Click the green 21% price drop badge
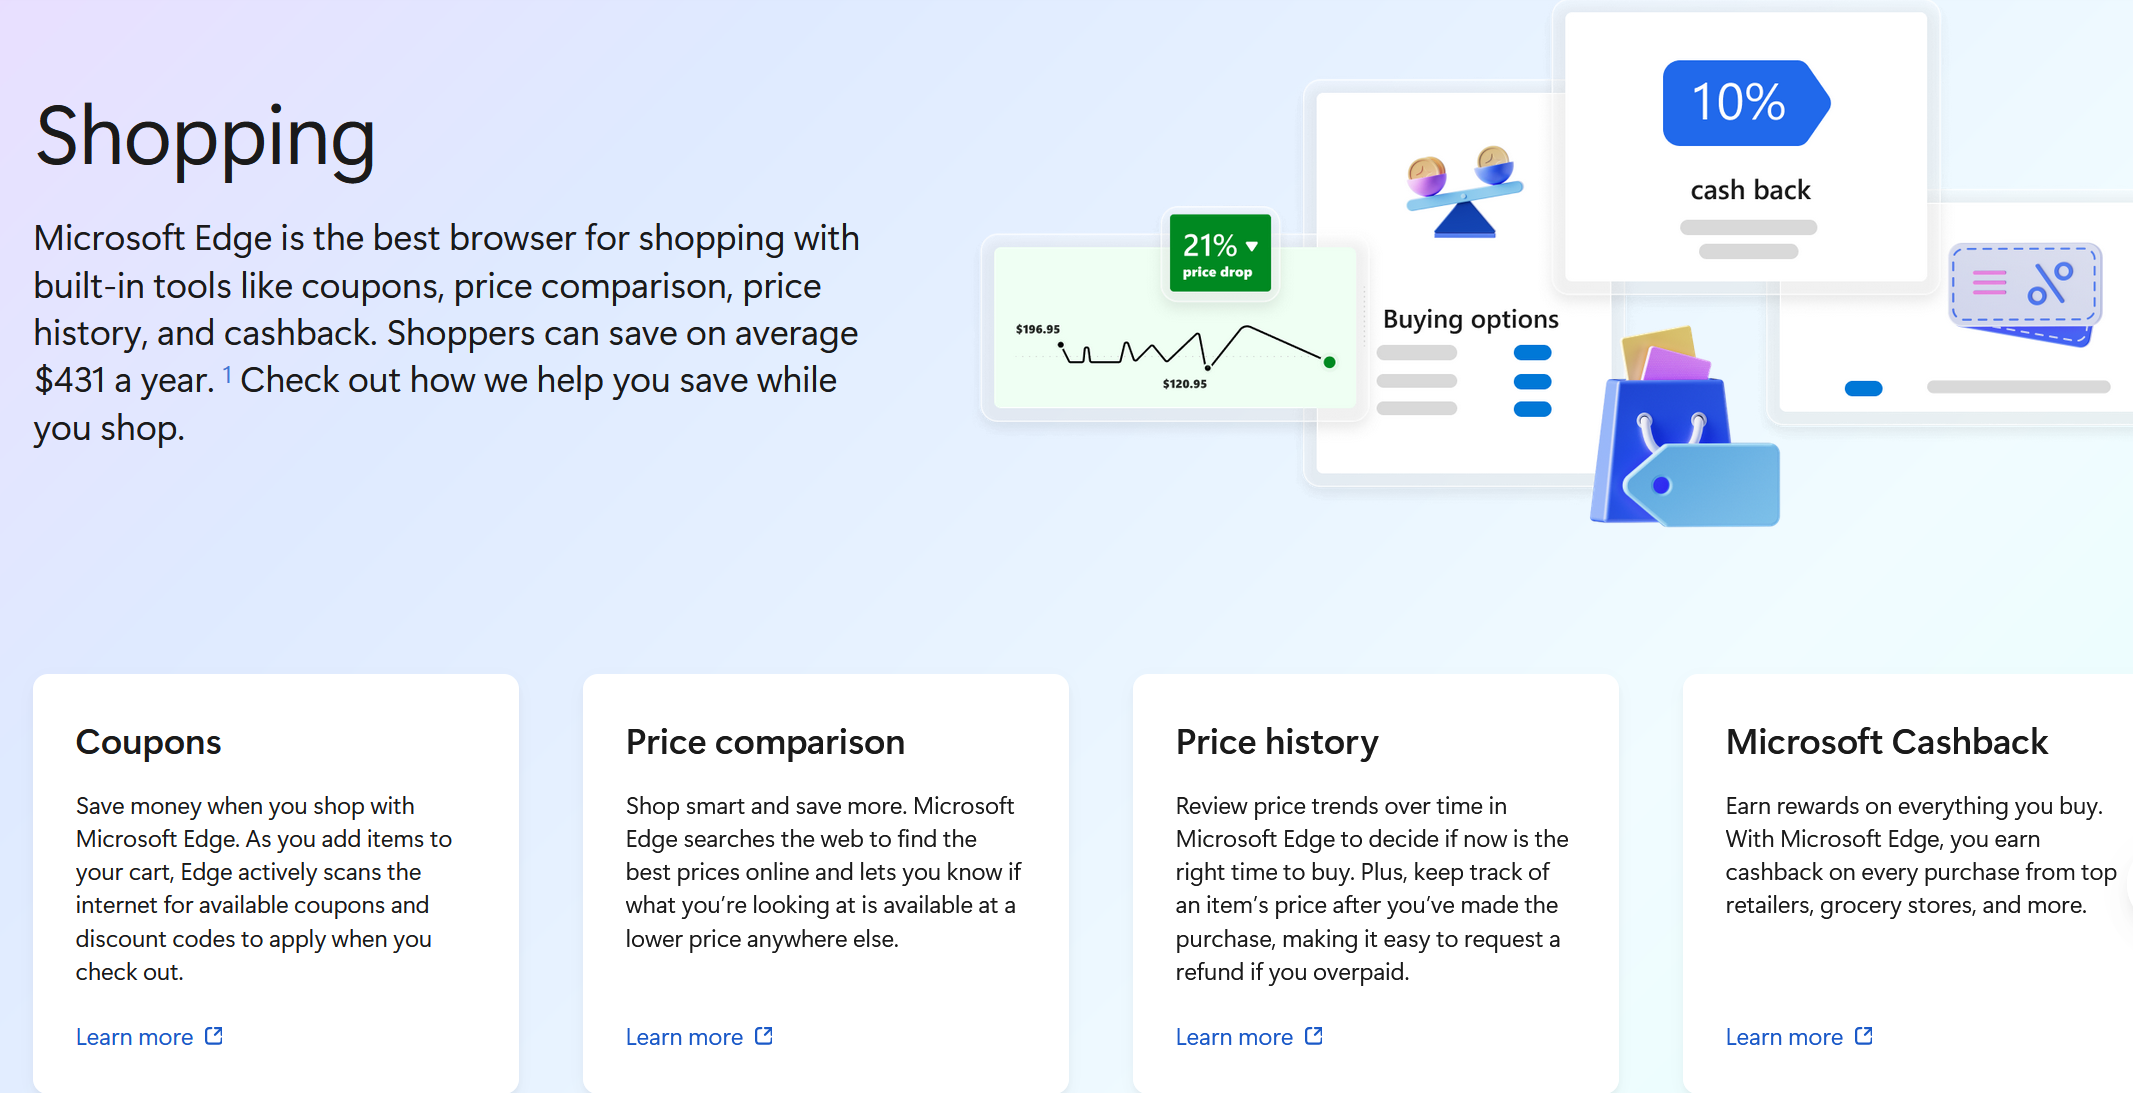Viewport: 2133px width, 1093px height. [1220, 253]
